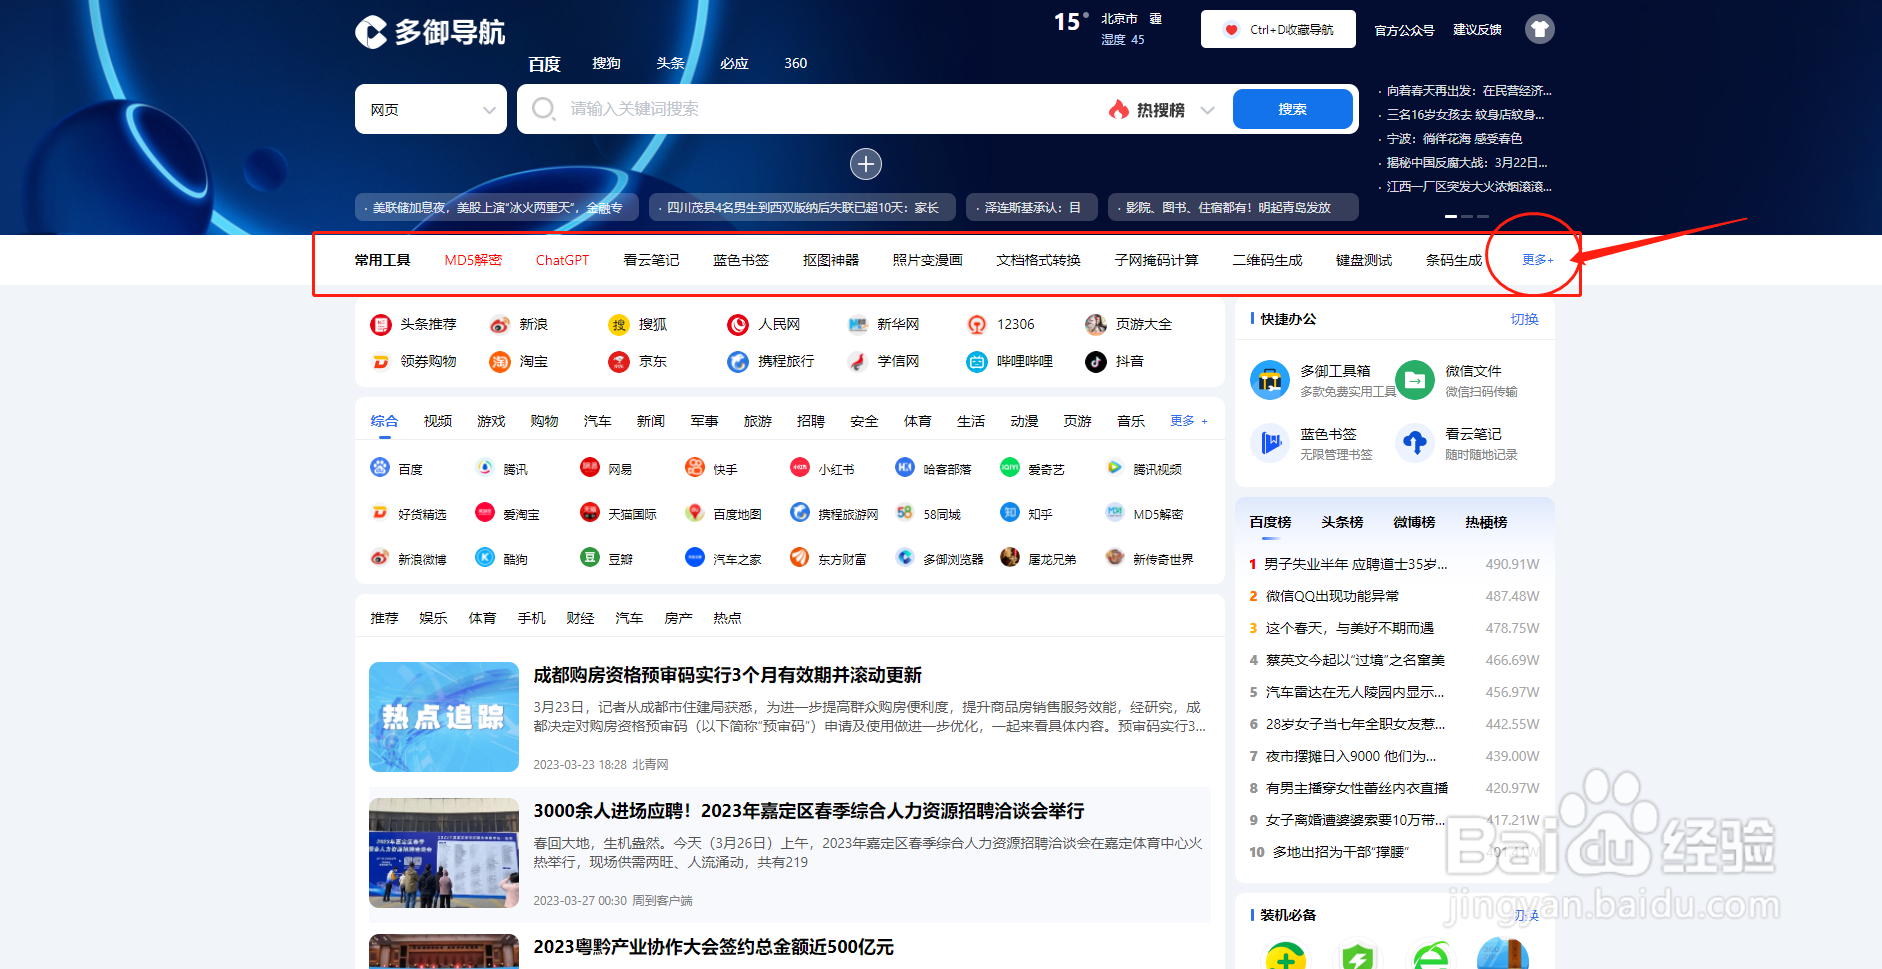Open job fair news photo thumbnail
This screenshot has width=1882, height=969.
[x=444, y=853]
